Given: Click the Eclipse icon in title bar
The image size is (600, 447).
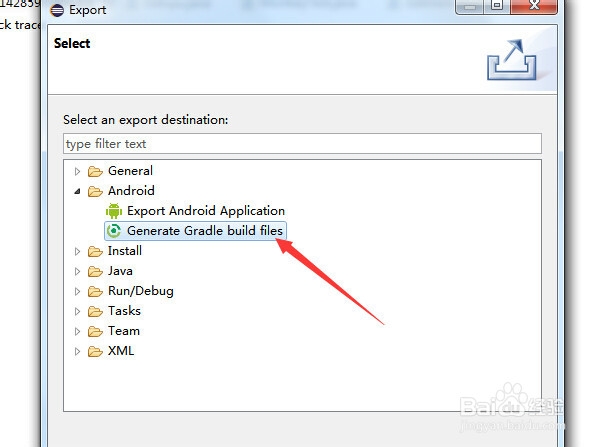Looking at the screenshot, I should (x=57, y=10).
